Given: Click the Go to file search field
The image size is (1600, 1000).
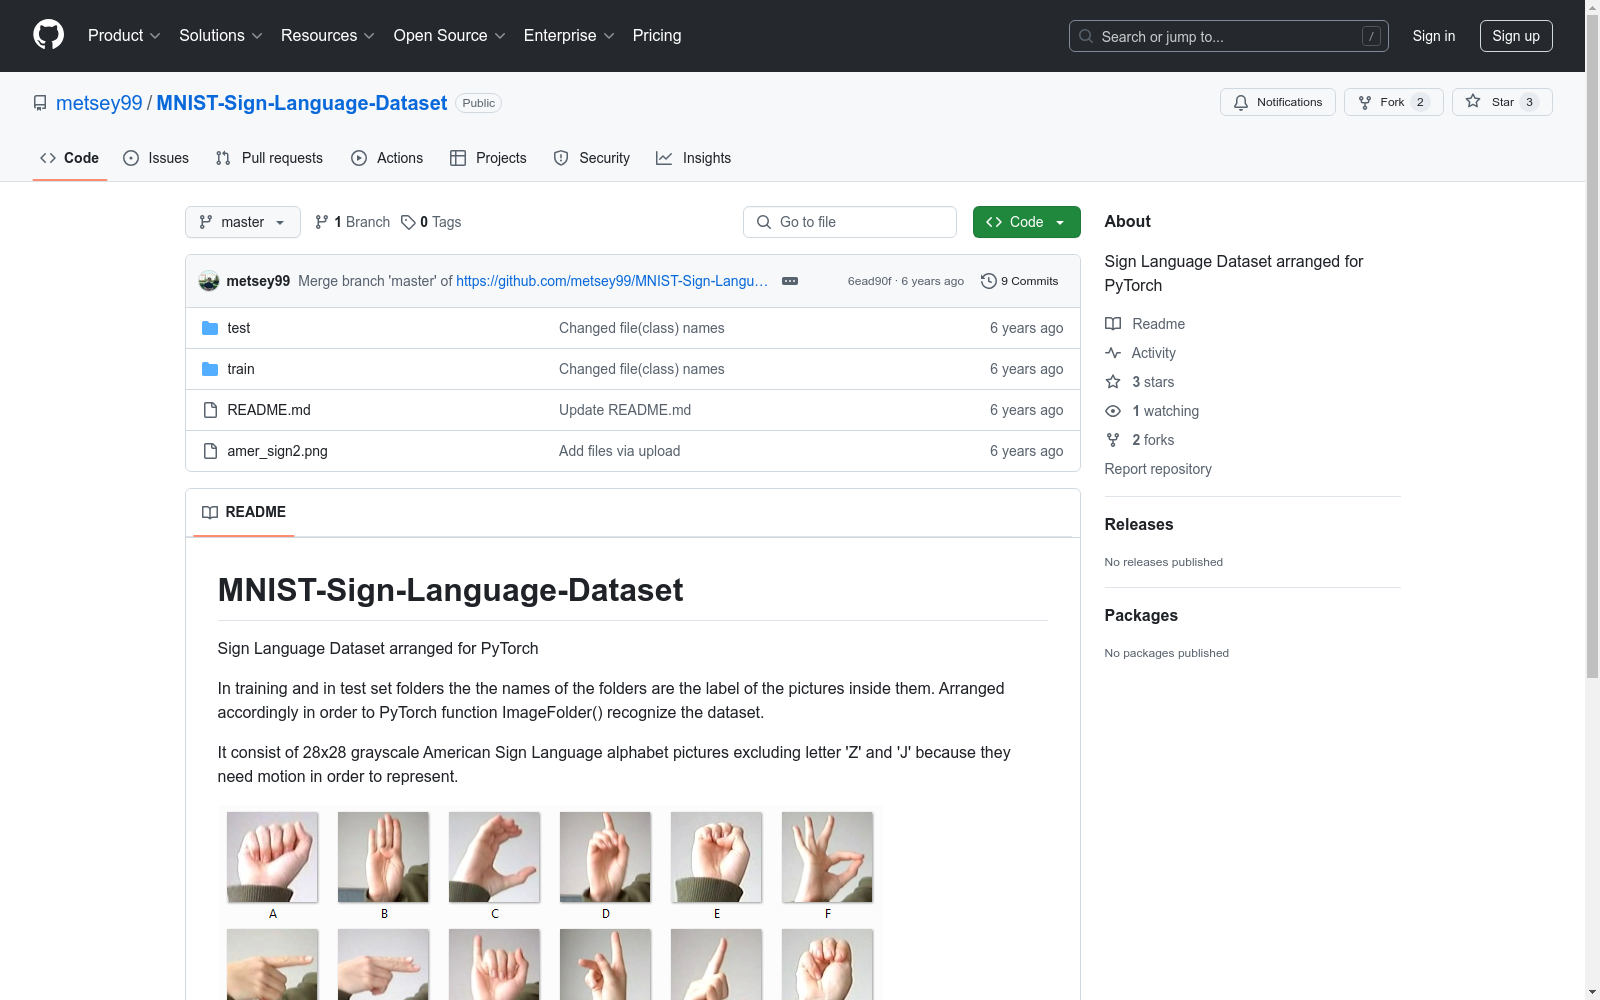Looking at the screenshot, I should tap(849, 222).
